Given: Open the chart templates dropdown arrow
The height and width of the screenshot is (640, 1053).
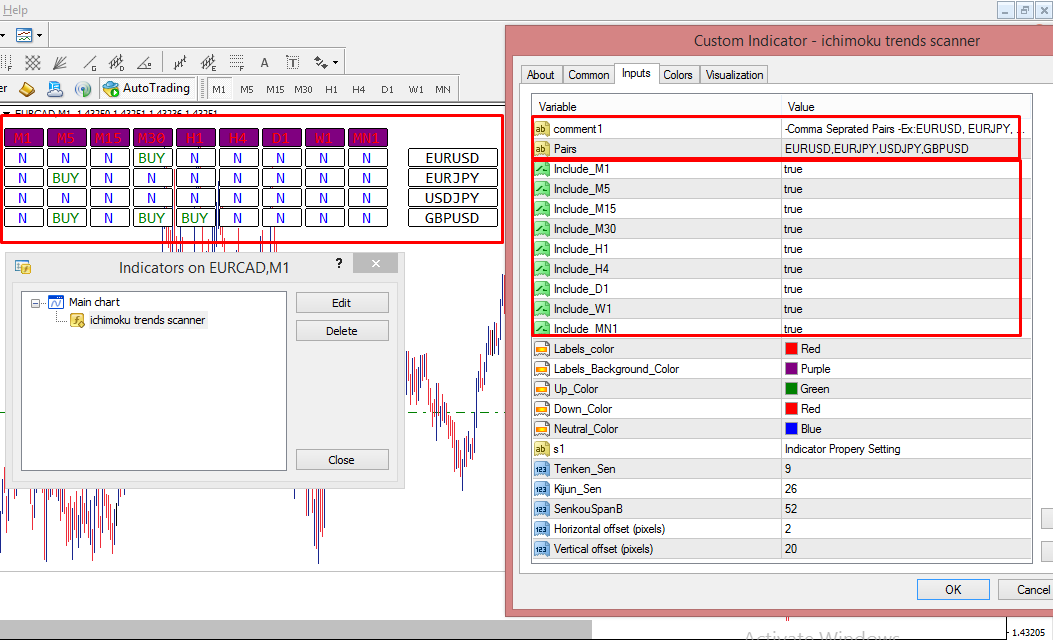Looking at the screenshot, I should coord(39,36).
